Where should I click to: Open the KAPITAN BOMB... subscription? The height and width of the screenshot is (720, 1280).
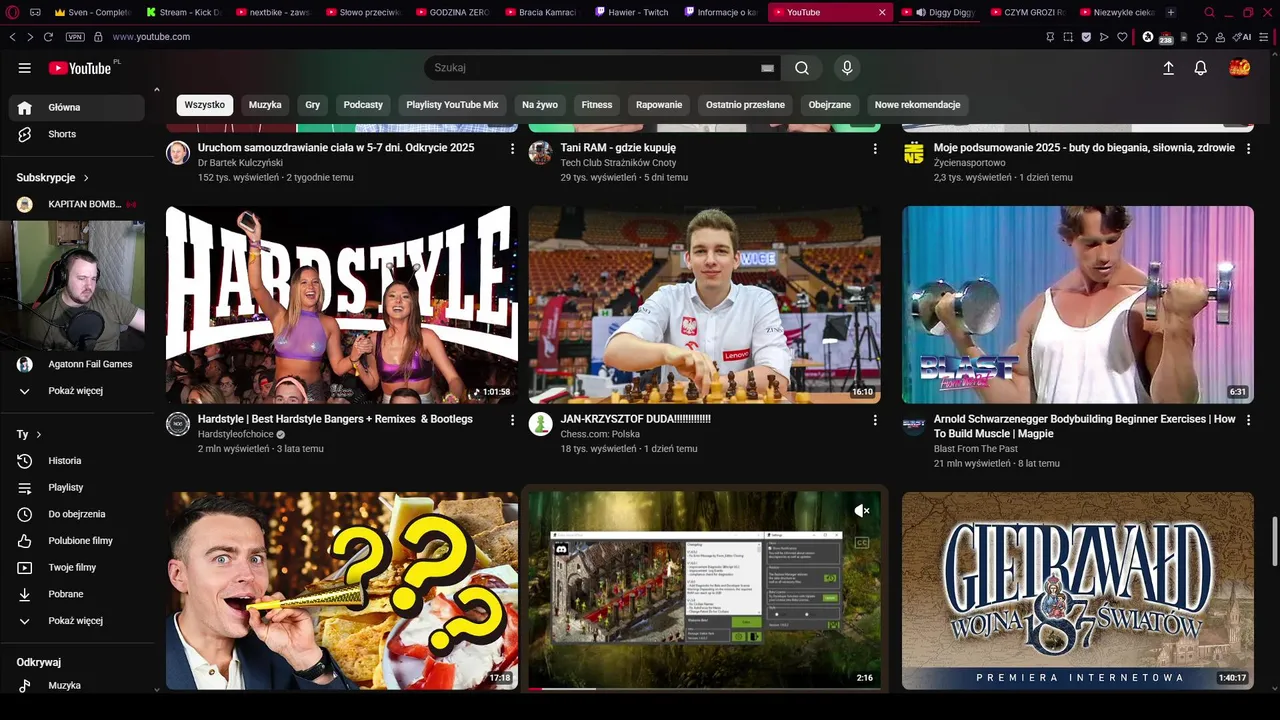[x=76, y=204]
